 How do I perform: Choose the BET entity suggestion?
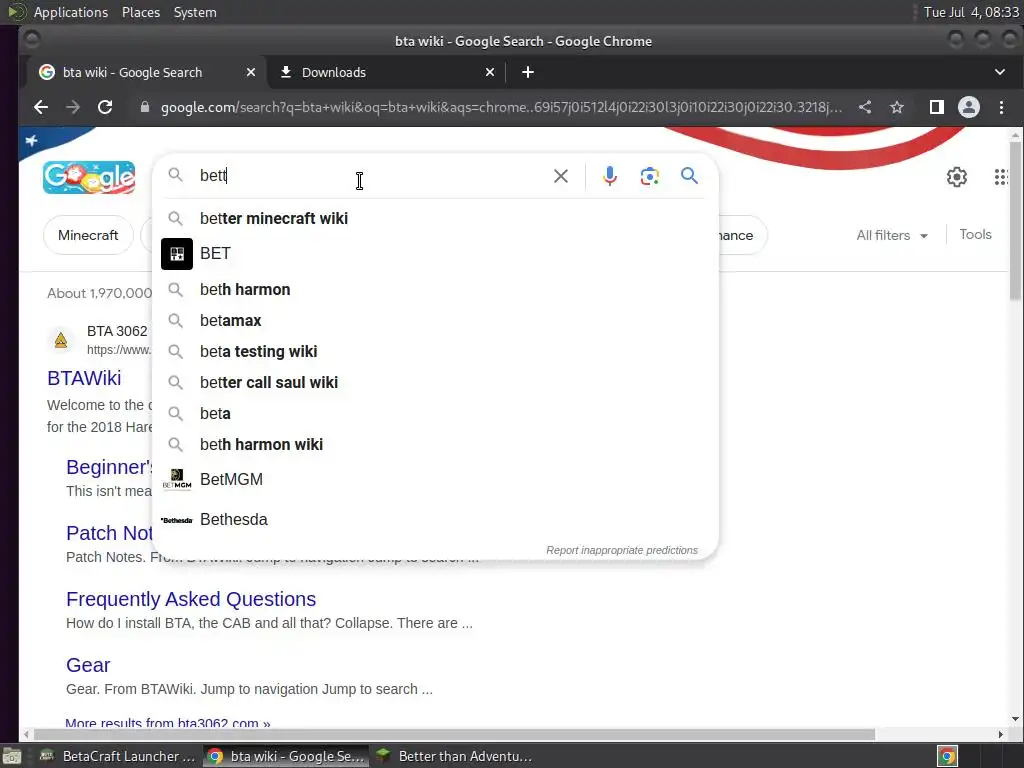(435, 253)
